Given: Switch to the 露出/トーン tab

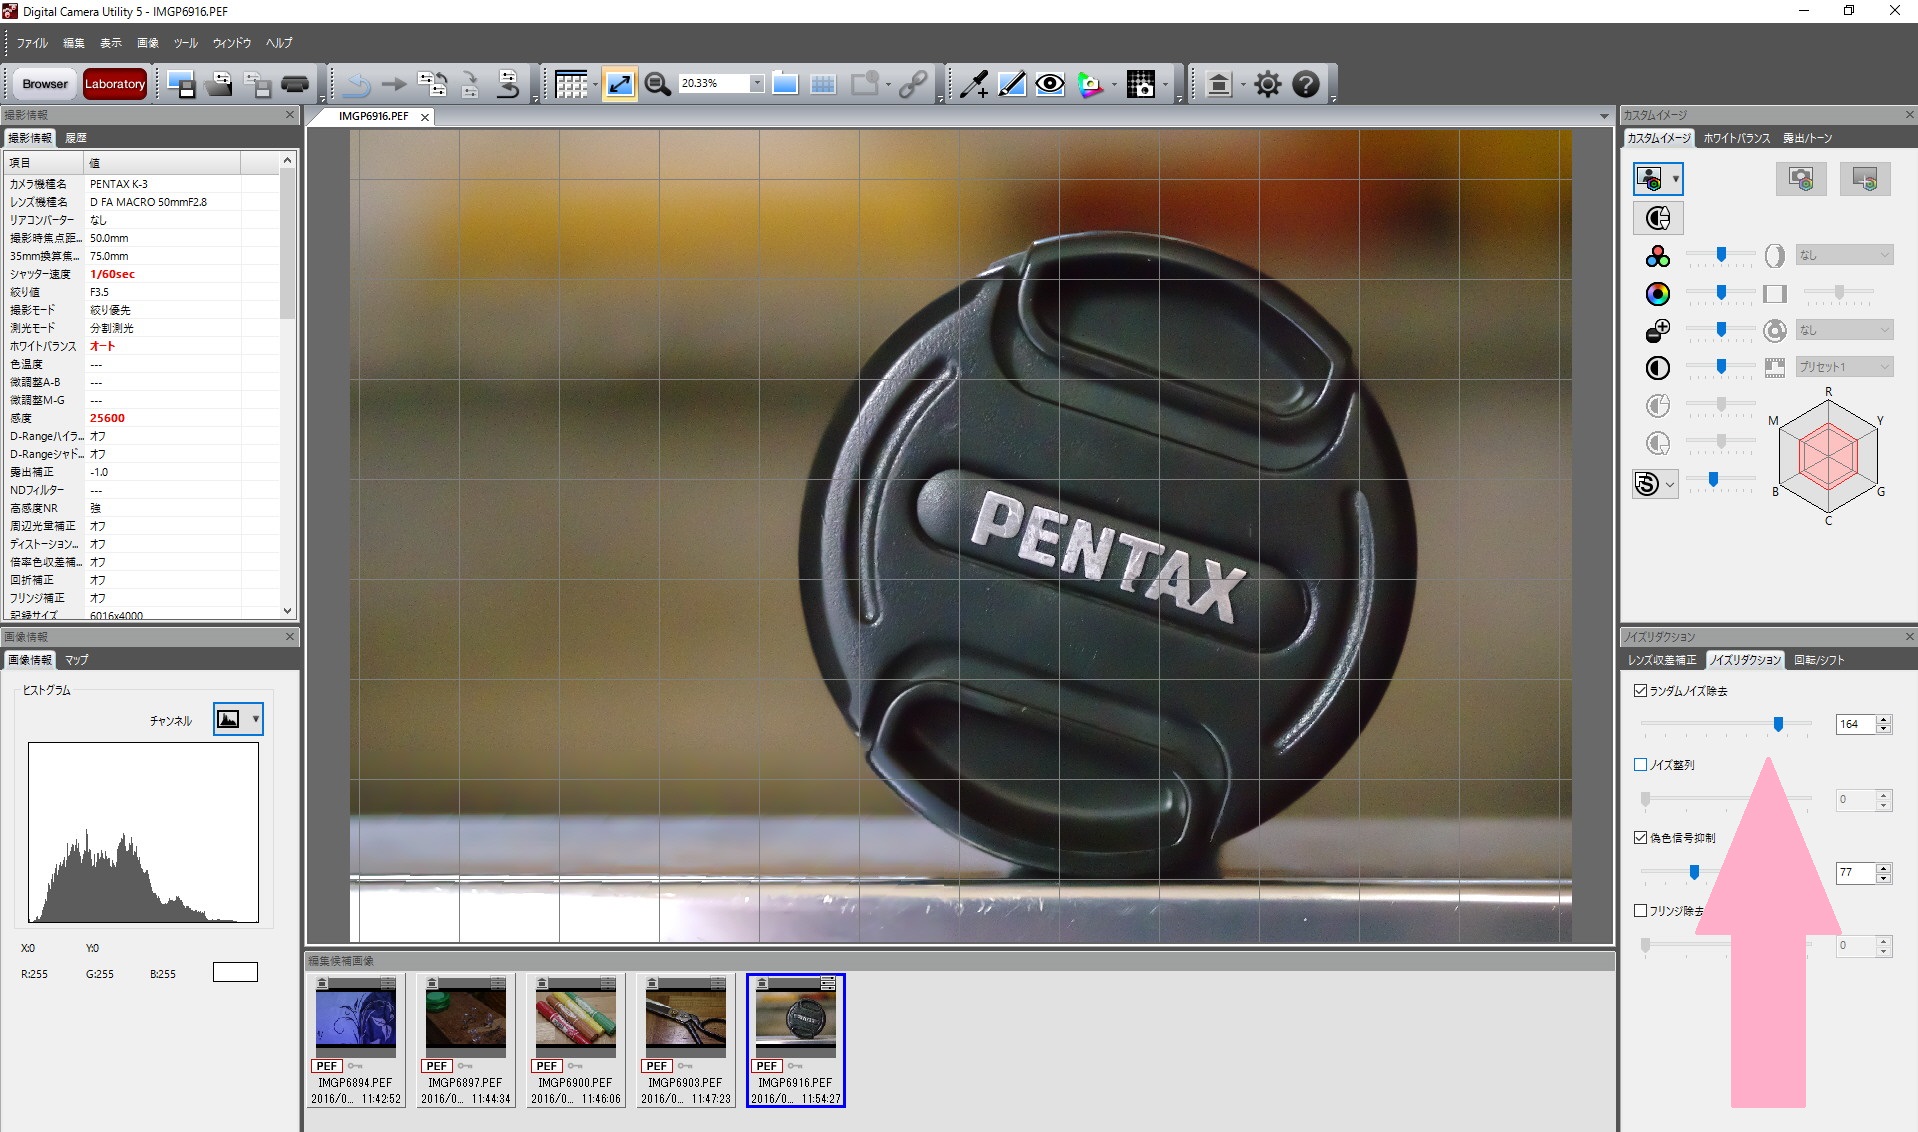Looking at the screenshot, I should coord(1808,138).
